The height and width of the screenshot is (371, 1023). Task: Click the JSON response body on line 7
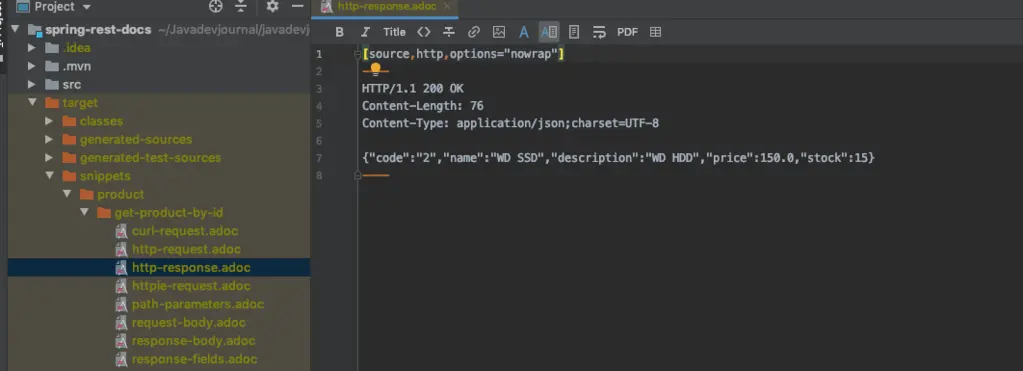618,158
